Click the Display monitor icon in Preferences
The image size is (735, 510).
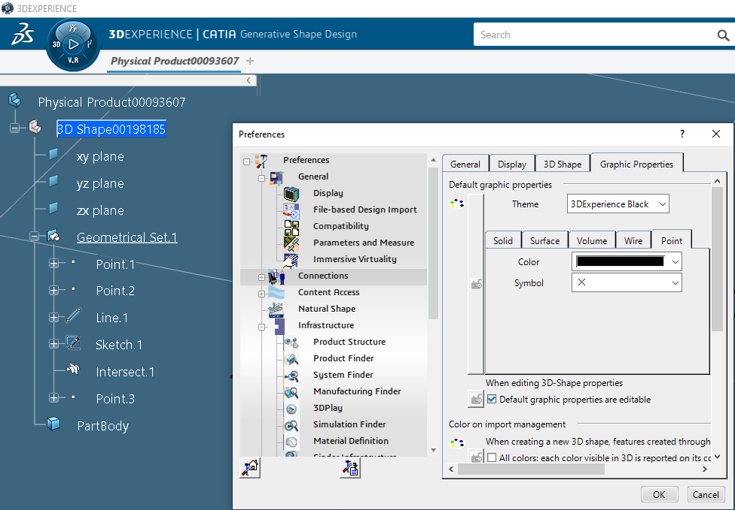click(291, 193)
